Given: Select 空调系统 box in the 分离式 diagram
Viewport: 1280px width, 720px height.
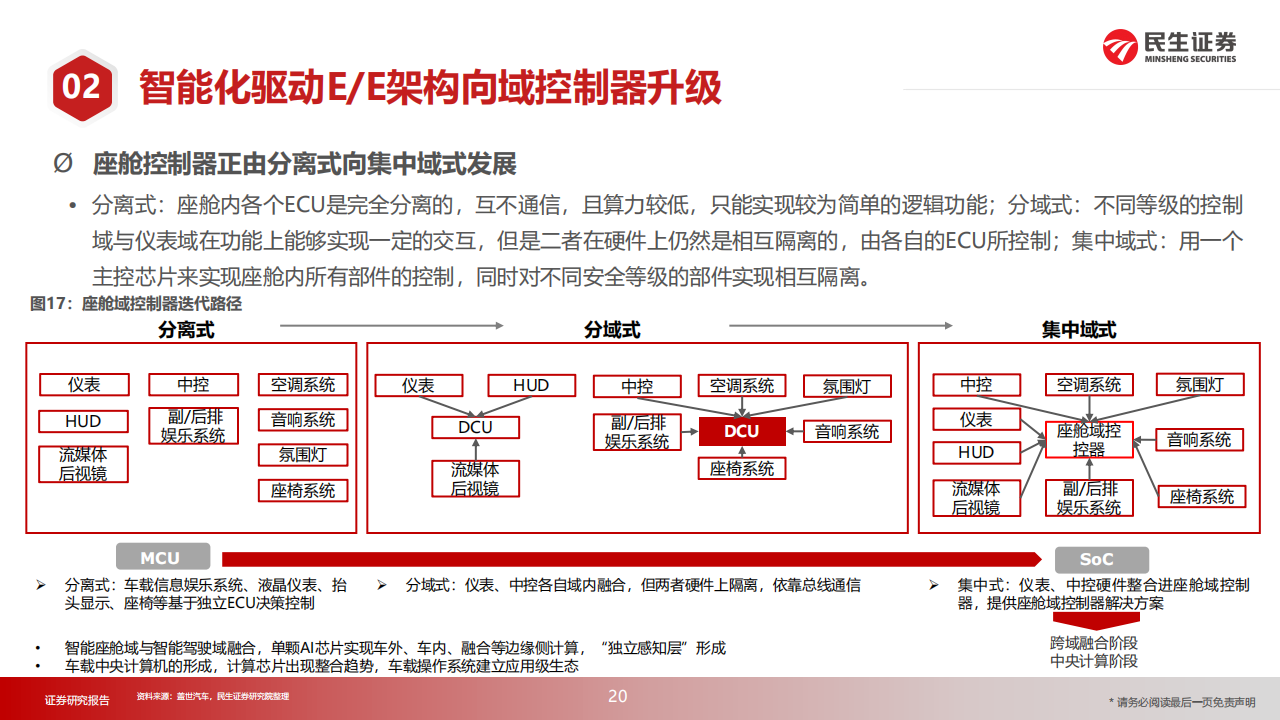Looking at the screenshot, I should (x=303, y=385).
